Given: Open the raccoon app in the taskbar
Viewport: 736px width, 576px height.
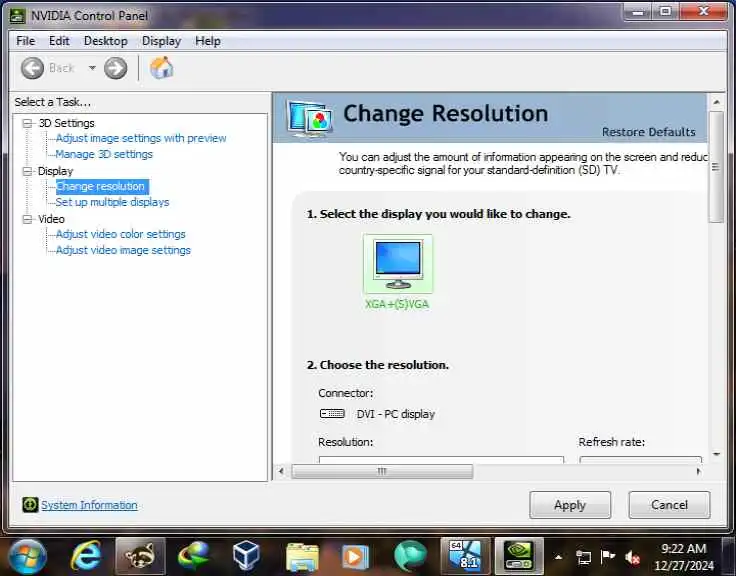Looking at the screenshot, I should [140, 557].
